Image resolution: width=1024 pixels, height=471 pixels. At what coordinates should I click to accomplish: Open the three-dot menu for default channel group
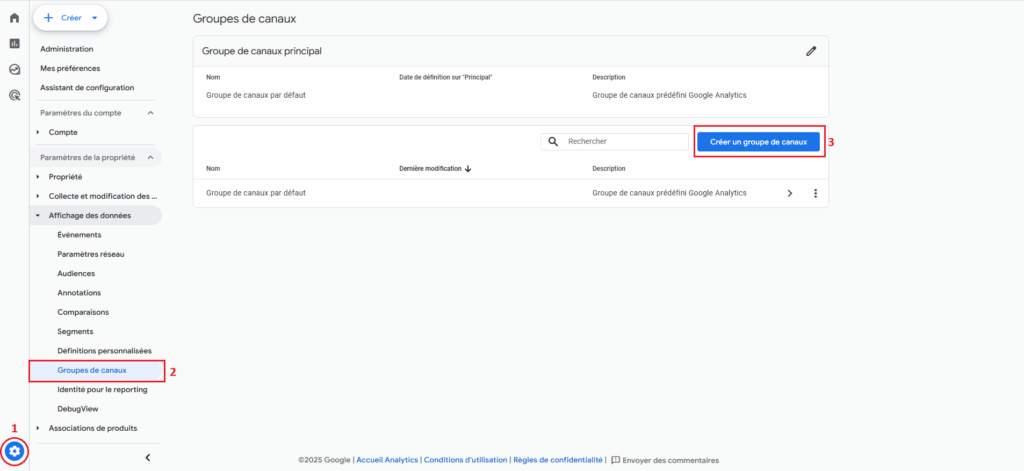point(815,193)
